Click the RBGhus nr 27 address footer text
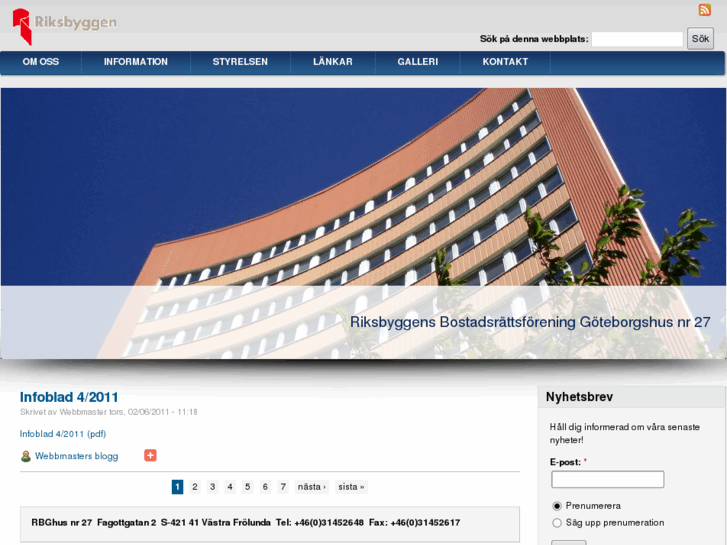 click(246, 523)
